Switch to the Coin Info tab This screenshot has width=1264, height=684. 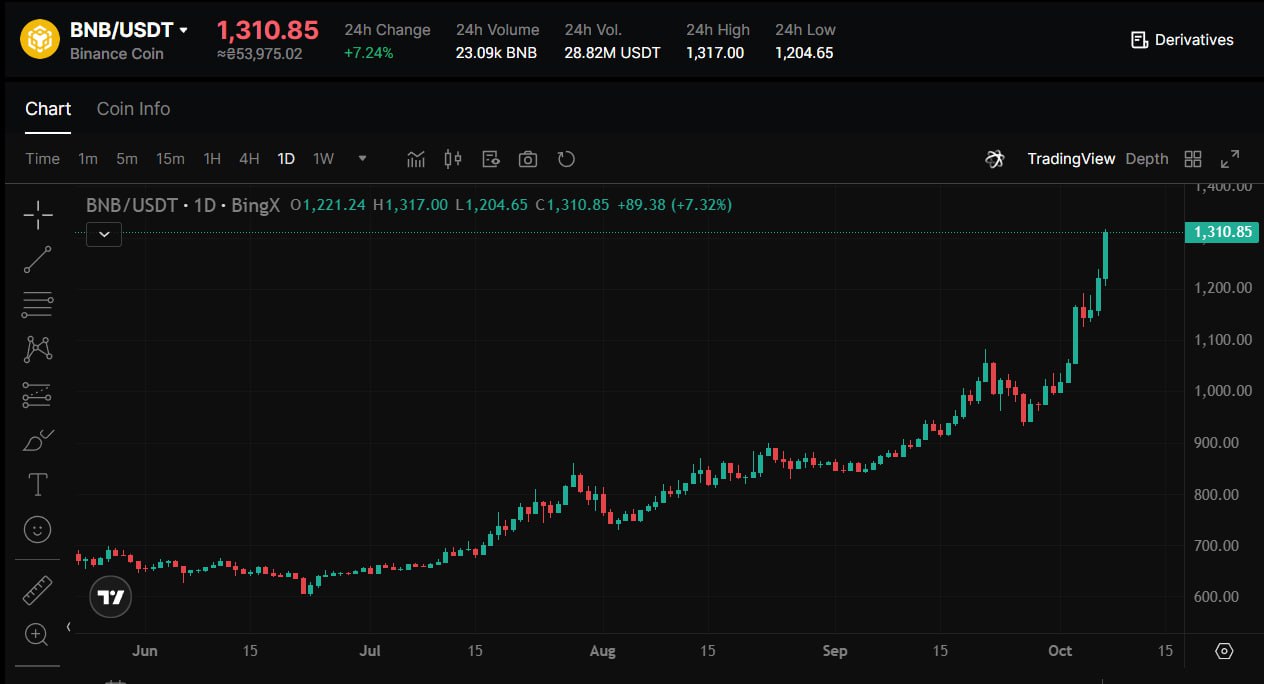133,109
